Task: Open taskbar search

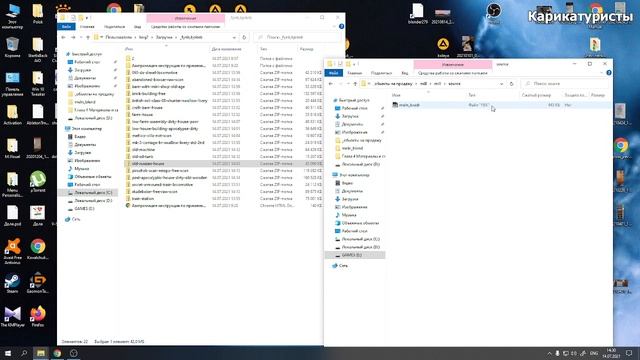Action: [24, 353]
